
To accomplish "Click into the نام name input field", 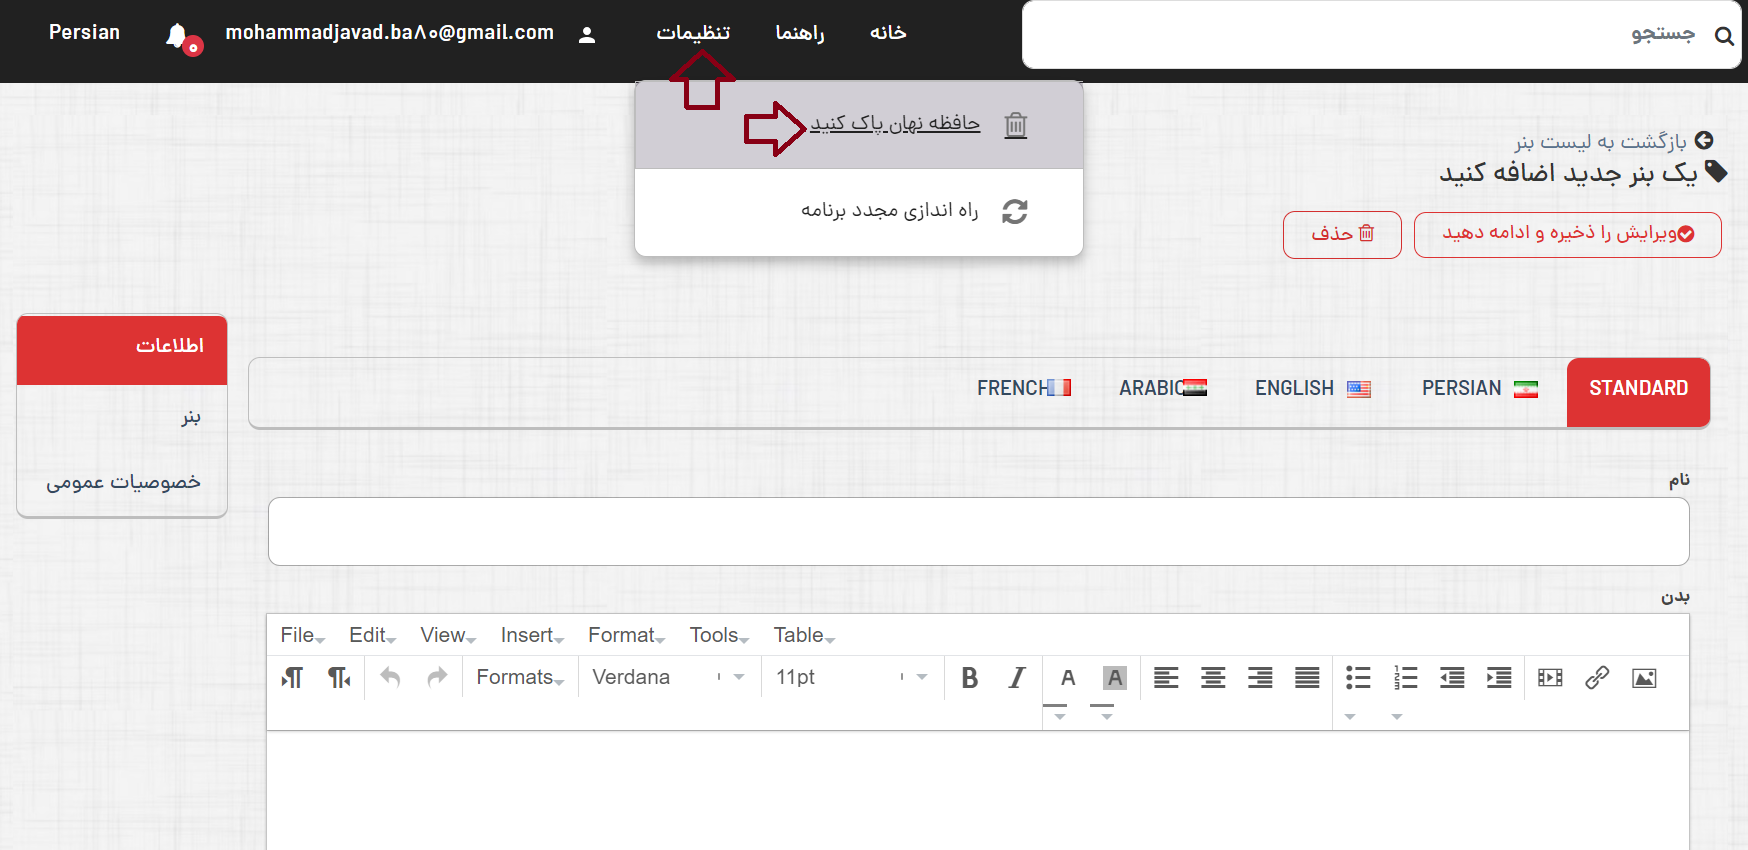I will tap(978, 532).
